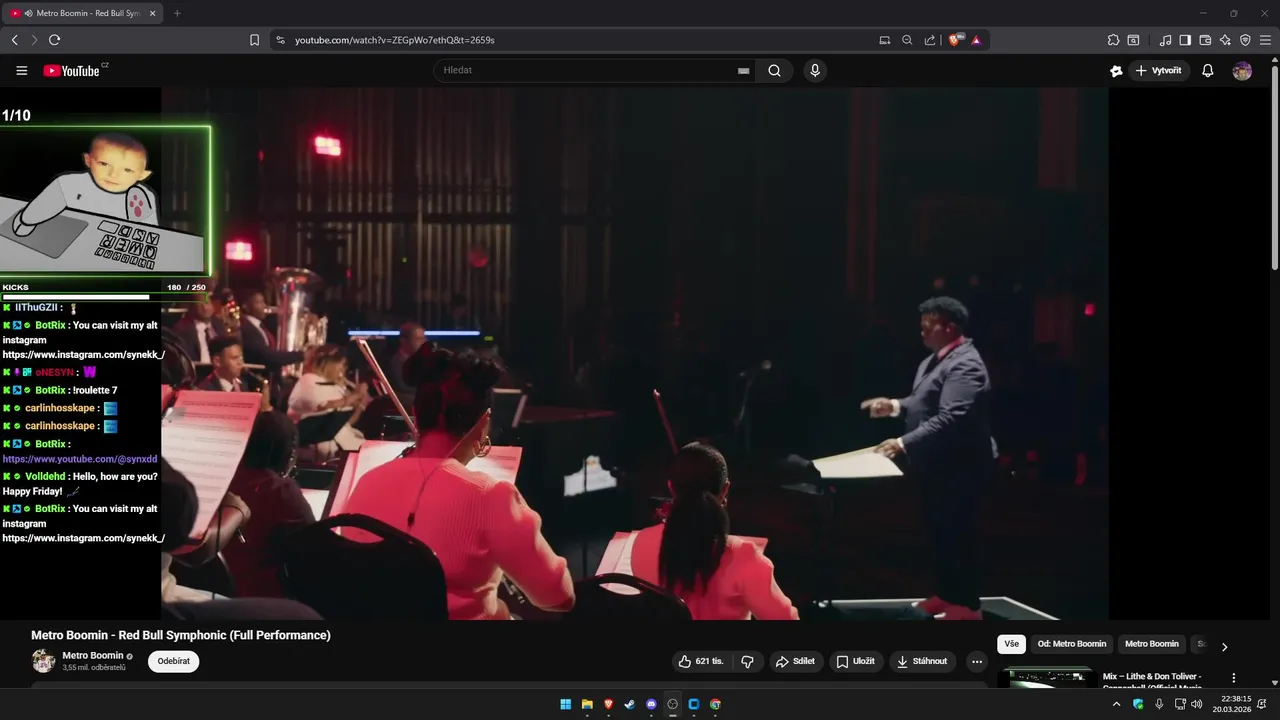Select the Vše filter chip
The width and height of the screenshot is (1280, 720).
tap(1011, 644)
